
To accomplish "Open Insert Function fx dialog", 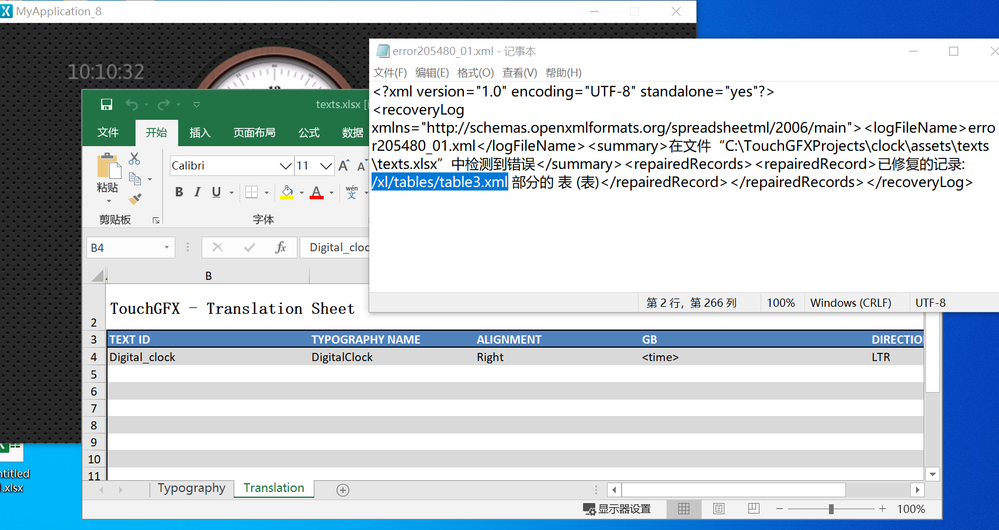I will pyautogui.click(x=280, y=247).
